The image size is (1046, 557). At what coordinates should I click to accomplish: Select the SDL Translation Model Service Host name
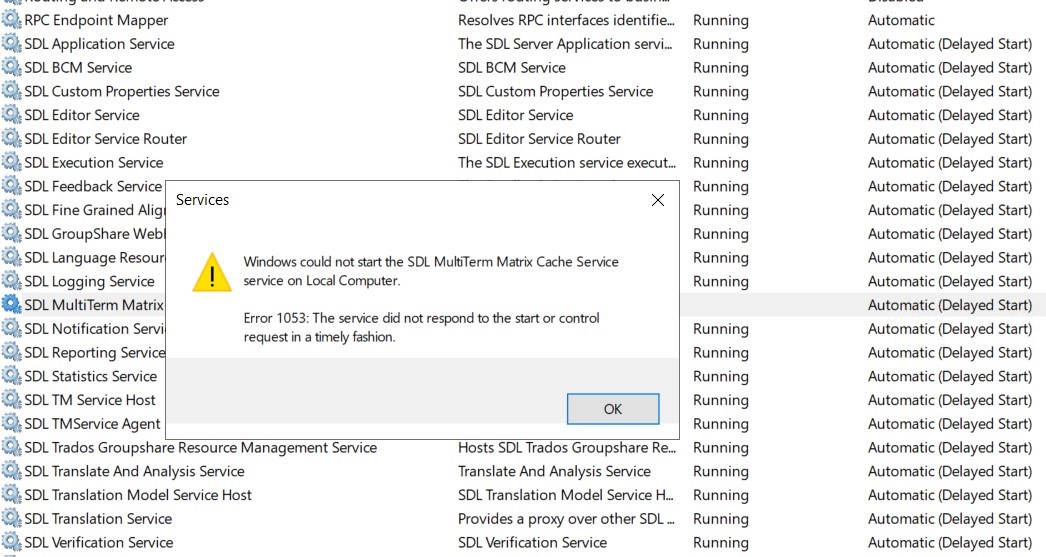click(x=138, y=495)
